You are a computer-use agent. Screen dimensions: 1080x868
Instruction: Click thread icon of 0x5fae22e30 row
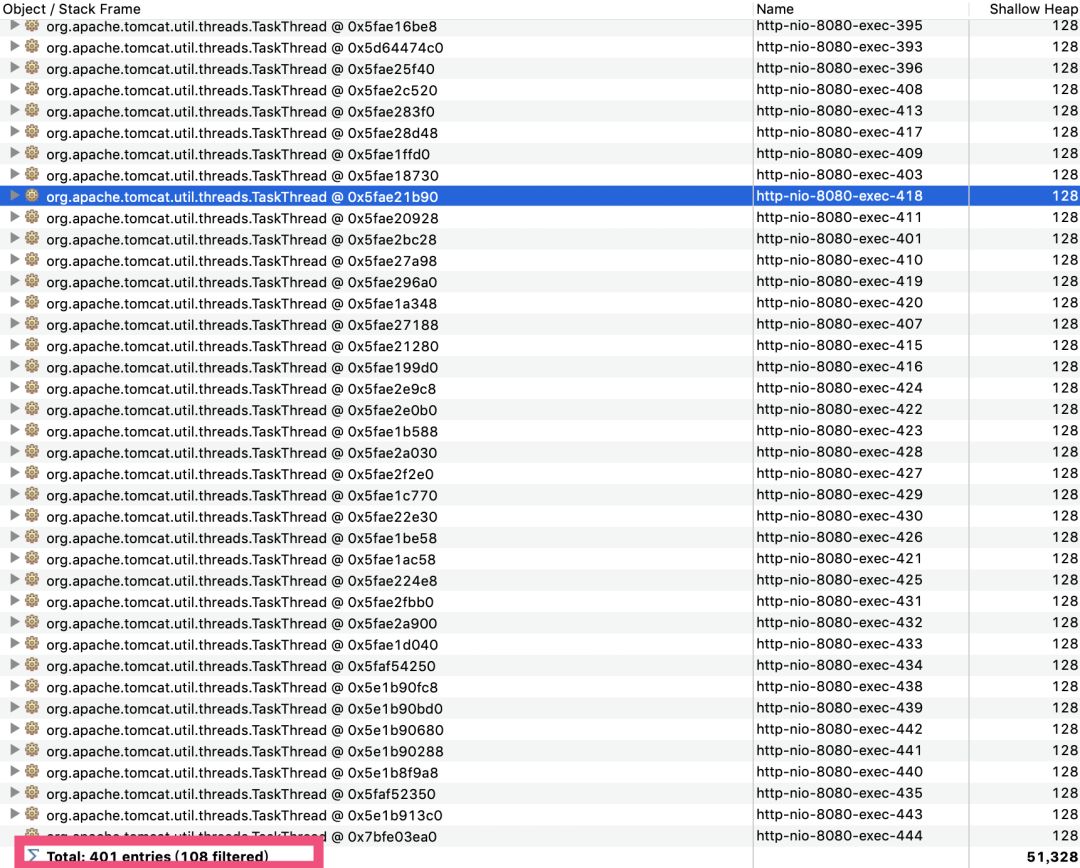(32, 517)
